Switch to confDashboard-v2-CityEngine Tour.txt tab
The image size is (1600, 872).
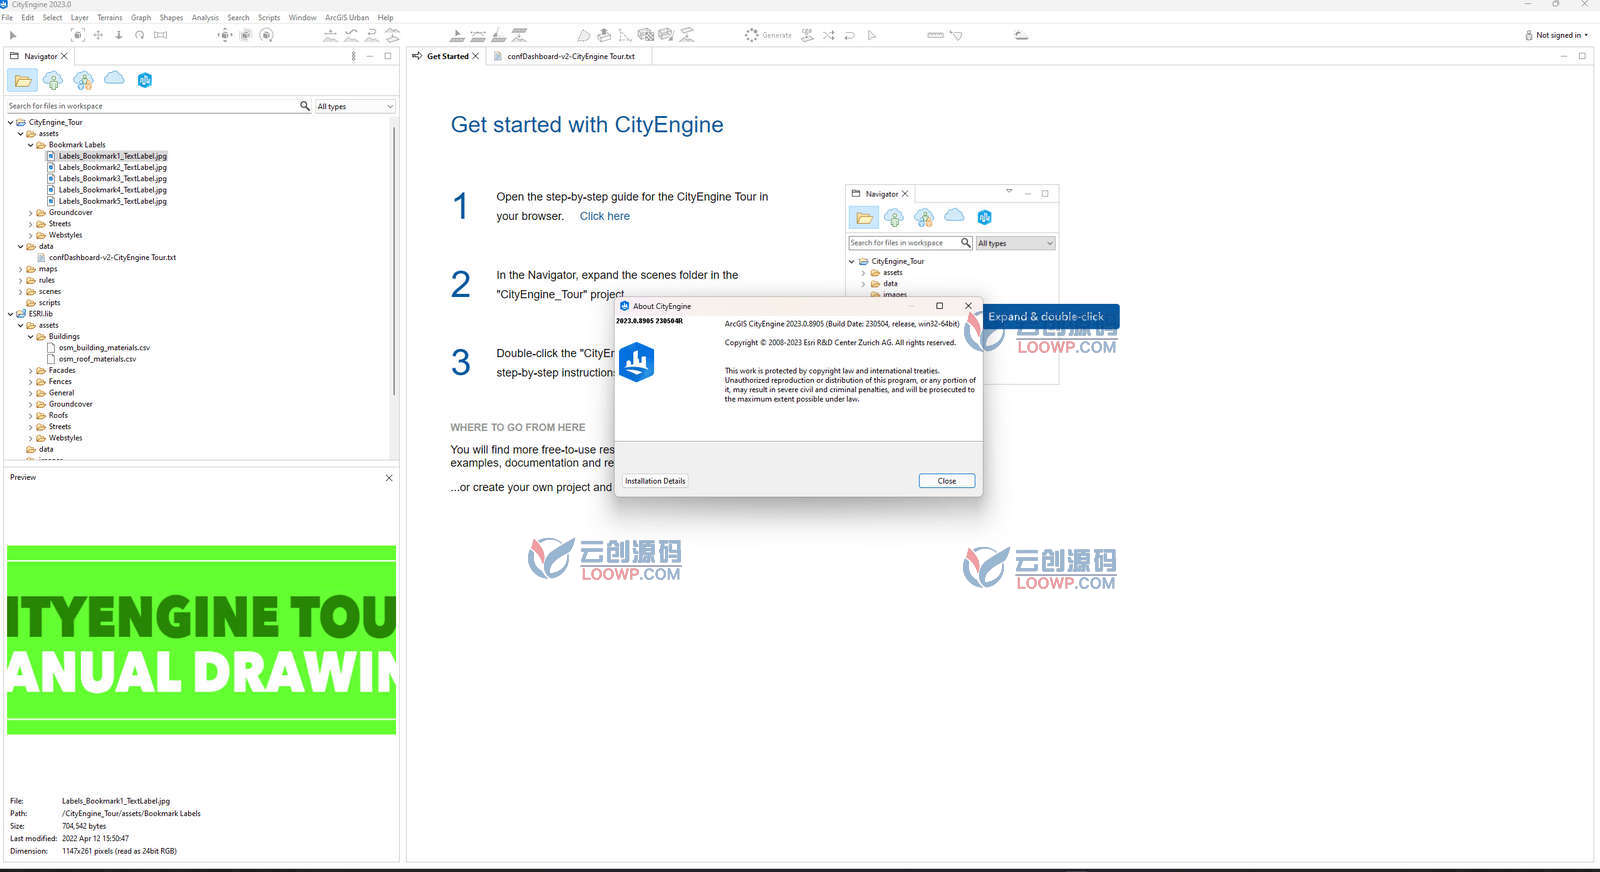coord(570,56)
